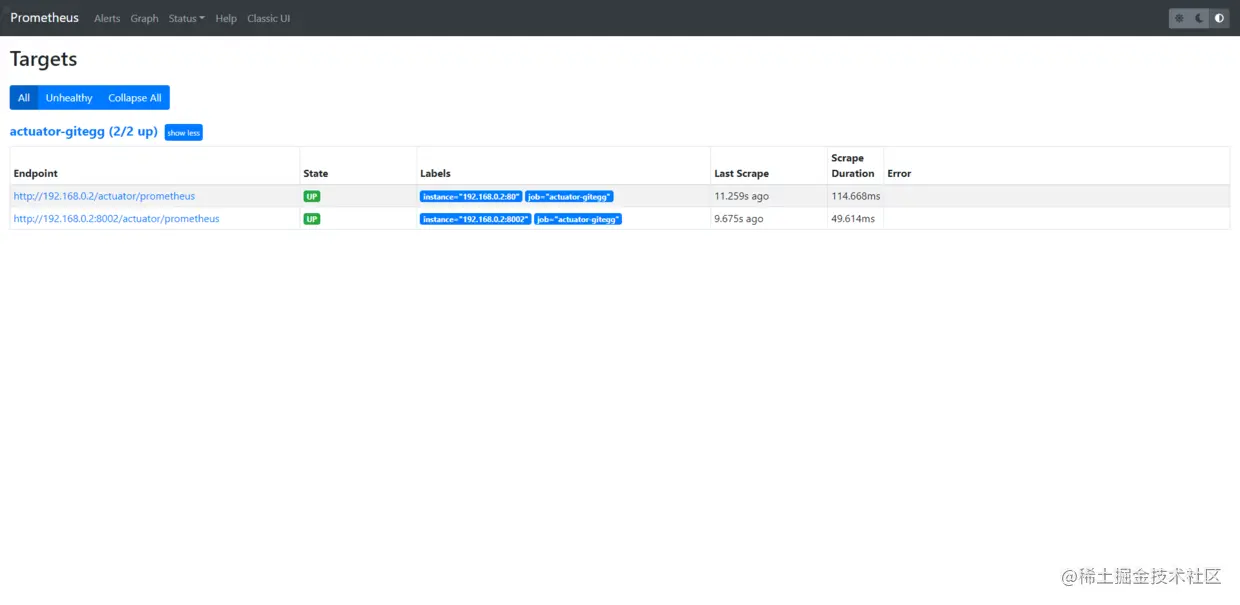Click UP badge for first actuator endpoint
Image resolution: width=1240 pixels, height=605 pixels.
coord(312,197)
